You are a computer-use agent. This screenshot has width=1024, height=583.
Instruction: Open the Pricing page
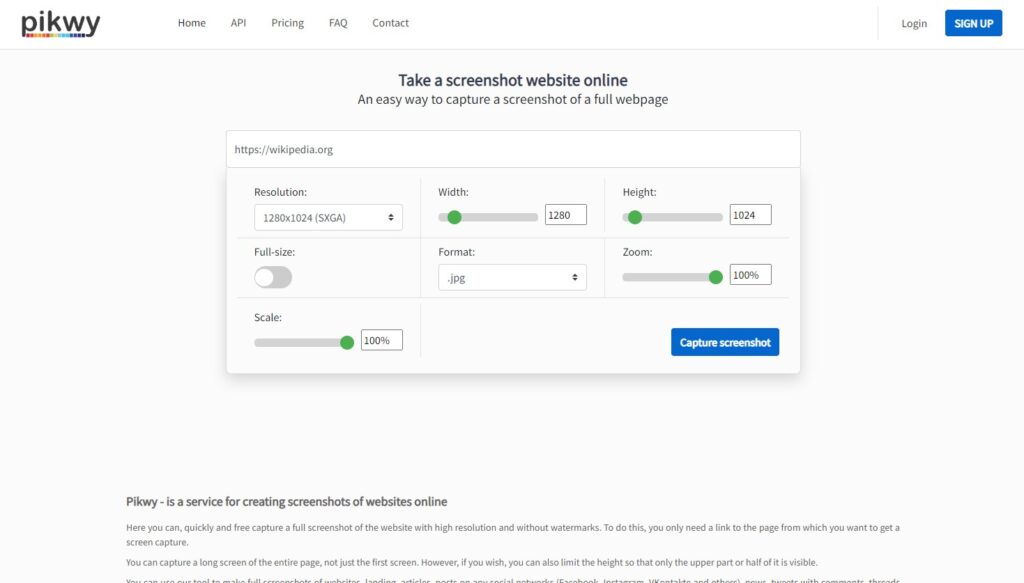pyautogui.click(x=287, y=23)
